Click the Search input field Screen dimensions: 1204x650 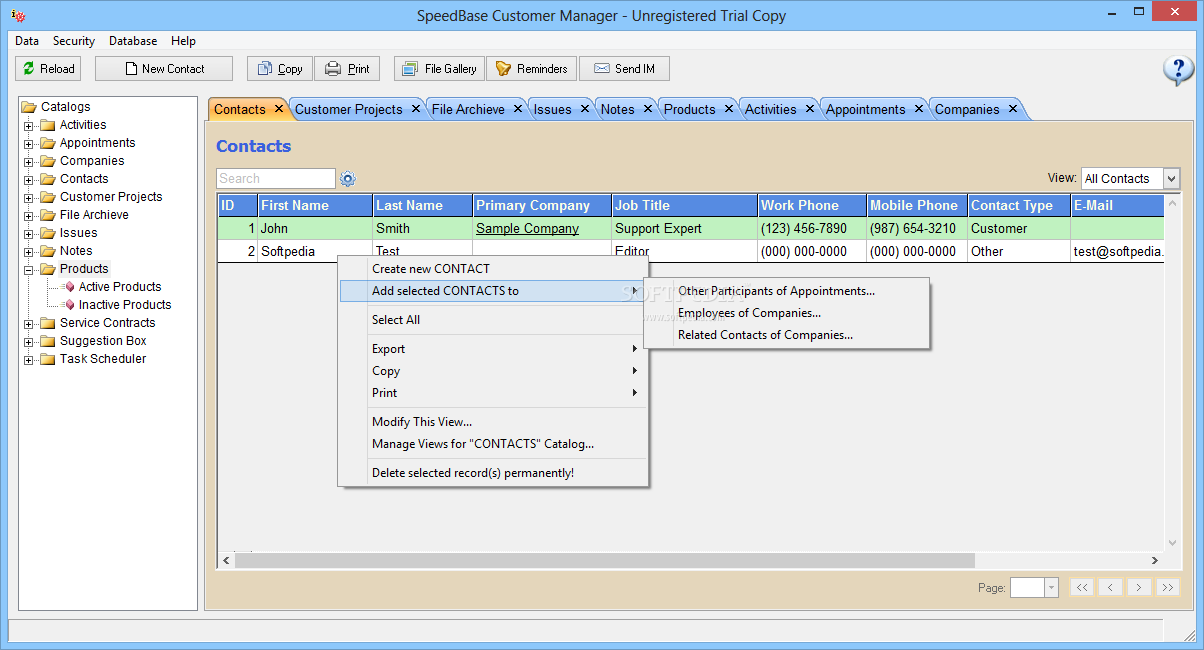(276, 178)
